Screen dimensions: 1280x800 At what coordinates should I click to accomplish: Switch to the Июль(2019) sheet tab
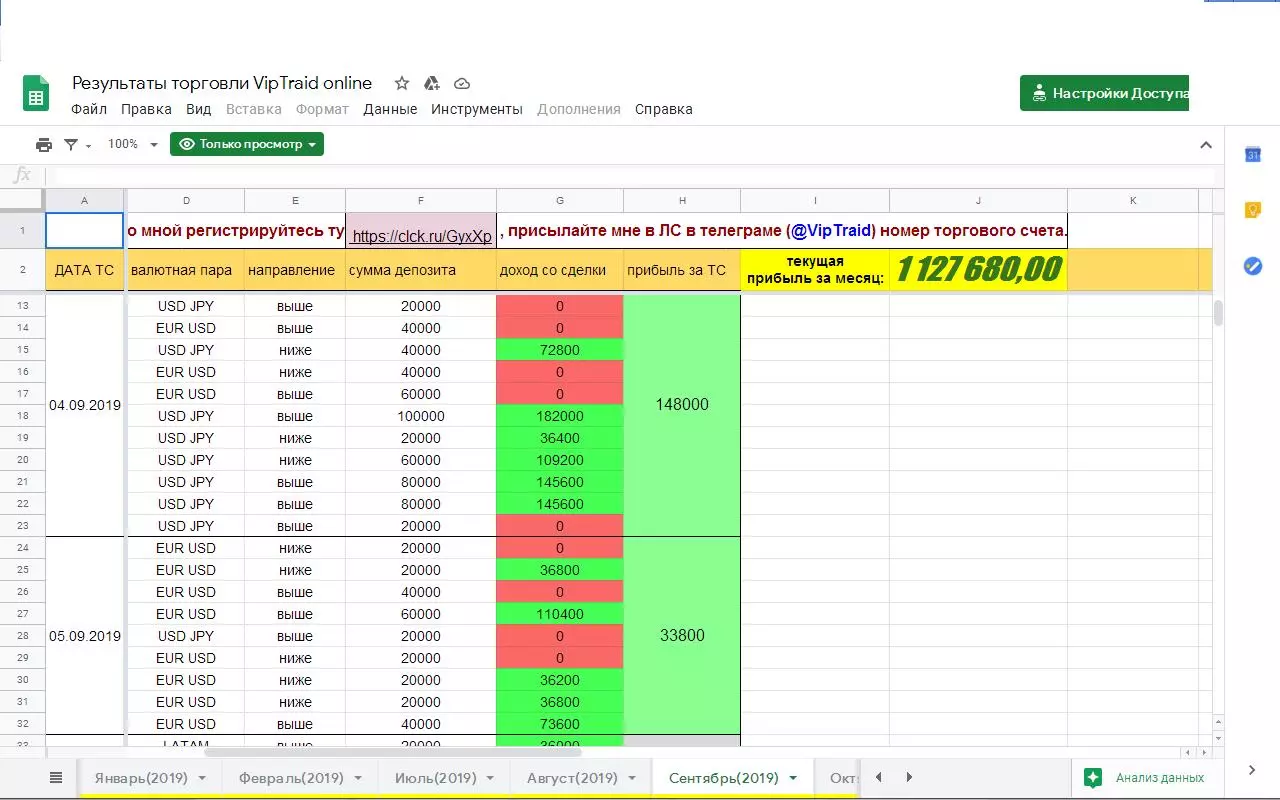tap(435, 778)
